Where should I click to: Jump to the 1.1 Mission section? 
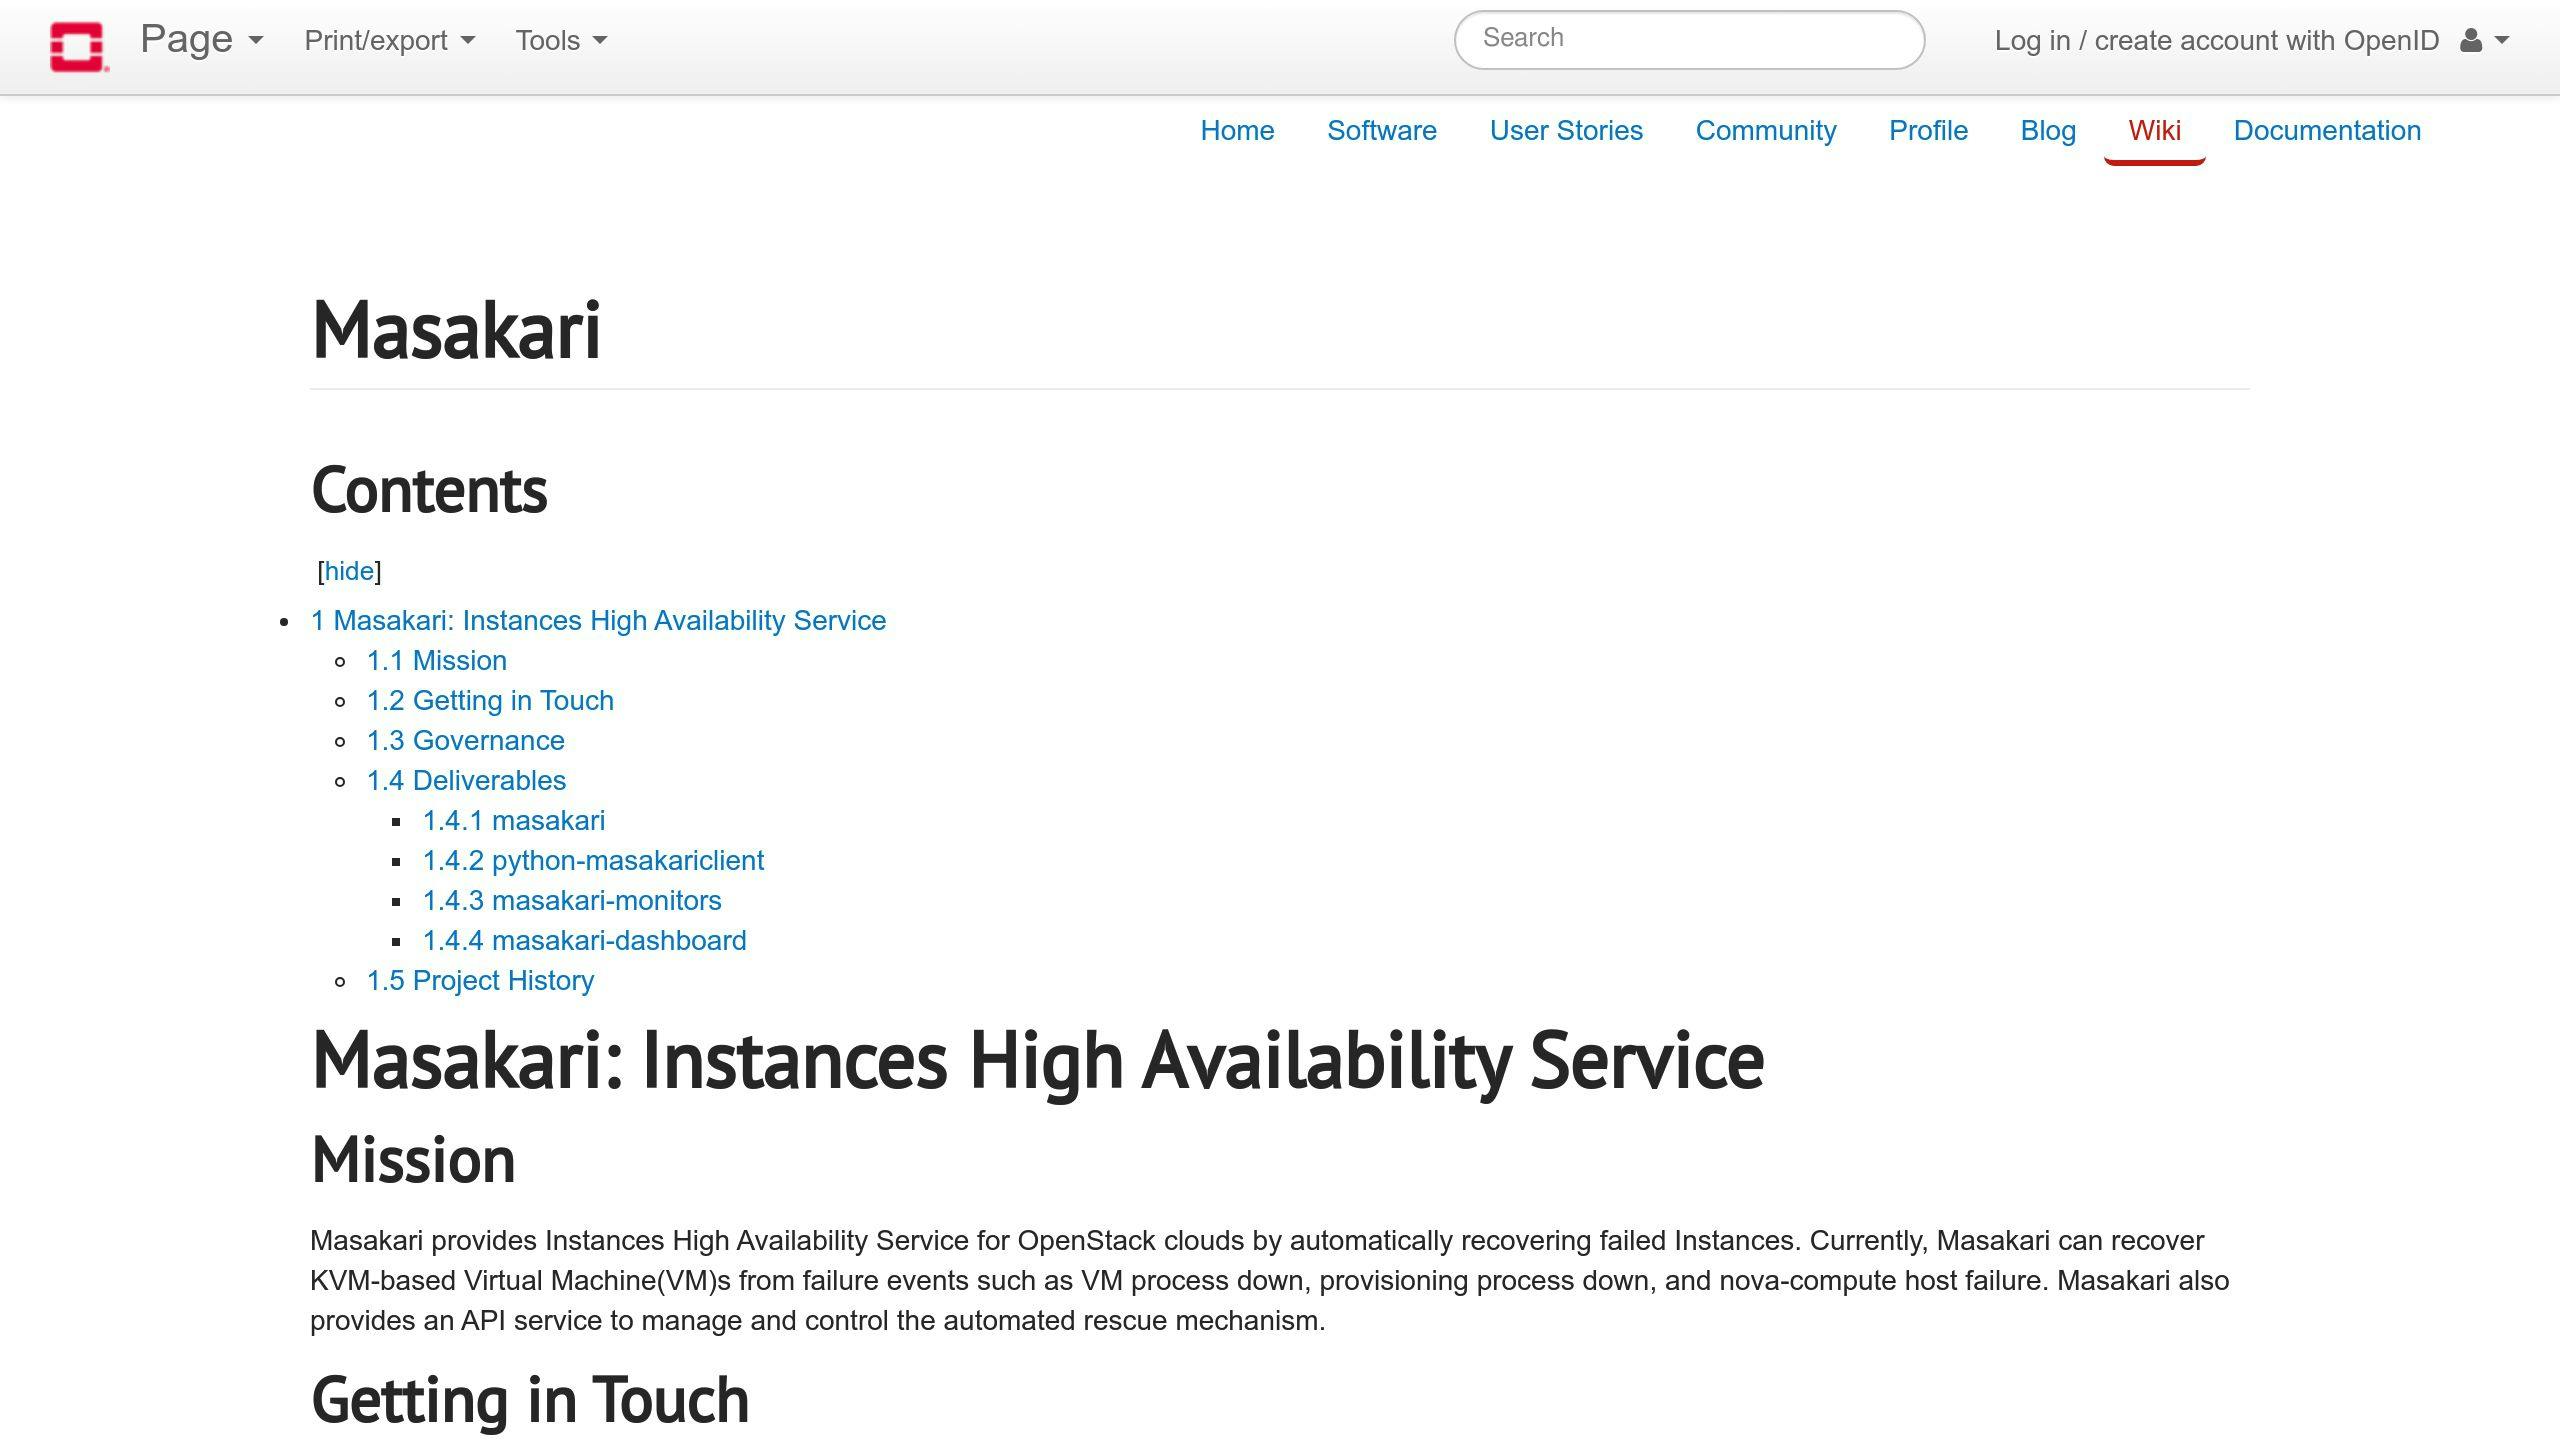(436, 661)
